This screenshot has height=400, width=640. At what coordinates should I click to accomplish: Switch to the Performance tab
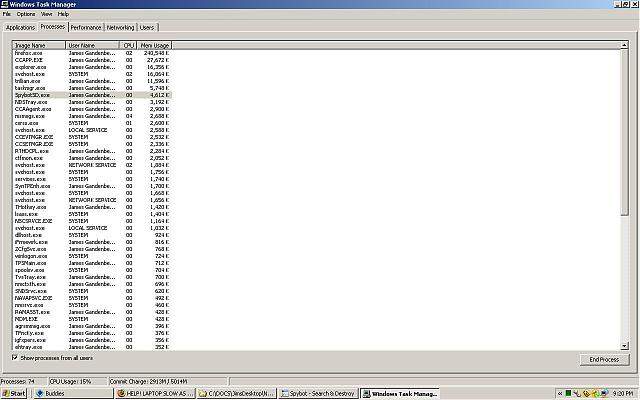coord(86,27)
